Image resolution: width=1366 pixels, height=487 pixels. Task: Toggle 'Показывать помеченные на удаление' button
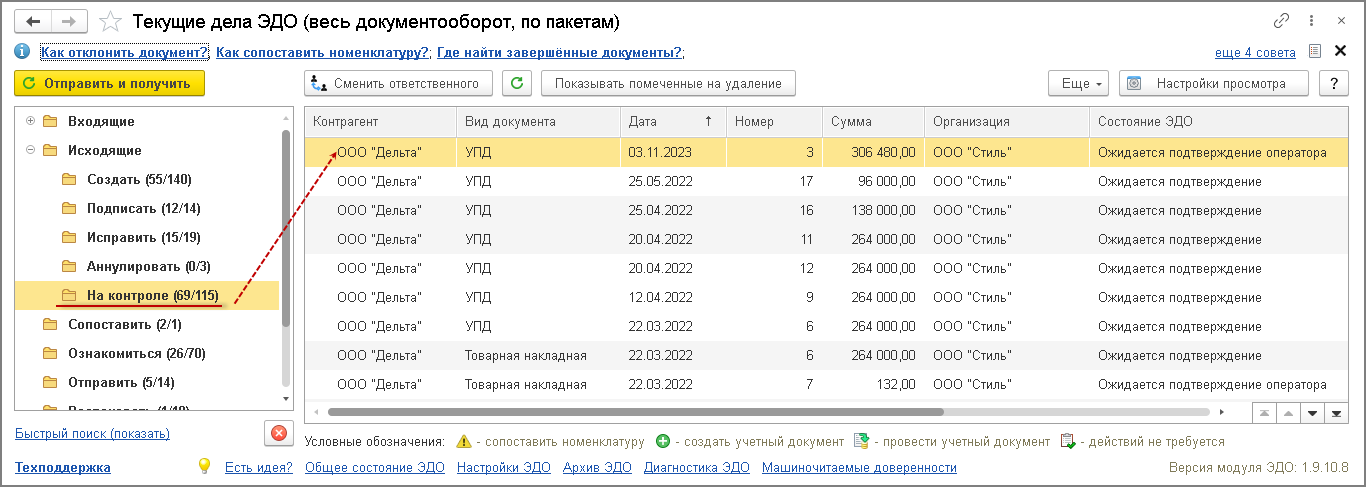click(668, 84)
